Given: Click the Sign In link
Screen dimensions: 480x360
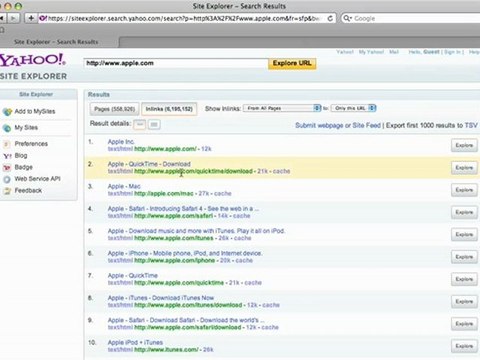Looking at the screenshot, I should (452, 52).
